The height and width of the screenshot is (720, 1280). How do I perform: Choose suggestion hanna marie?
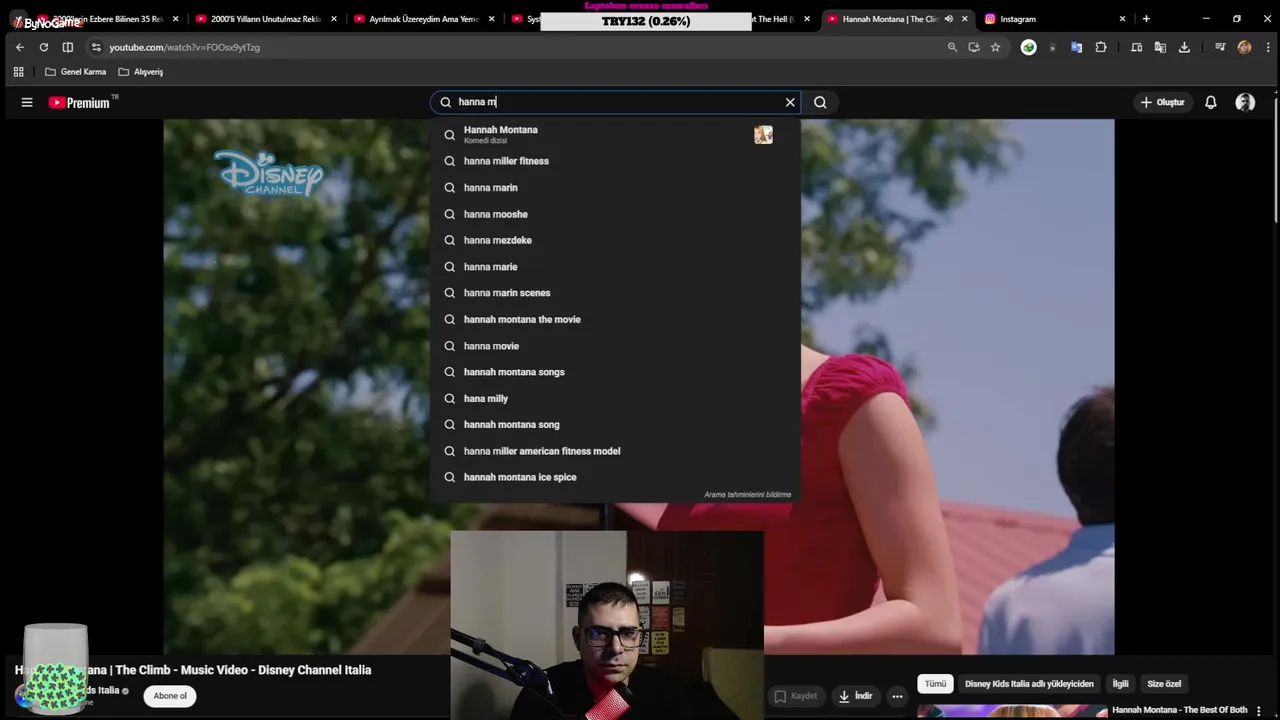[x=615, y=267]
